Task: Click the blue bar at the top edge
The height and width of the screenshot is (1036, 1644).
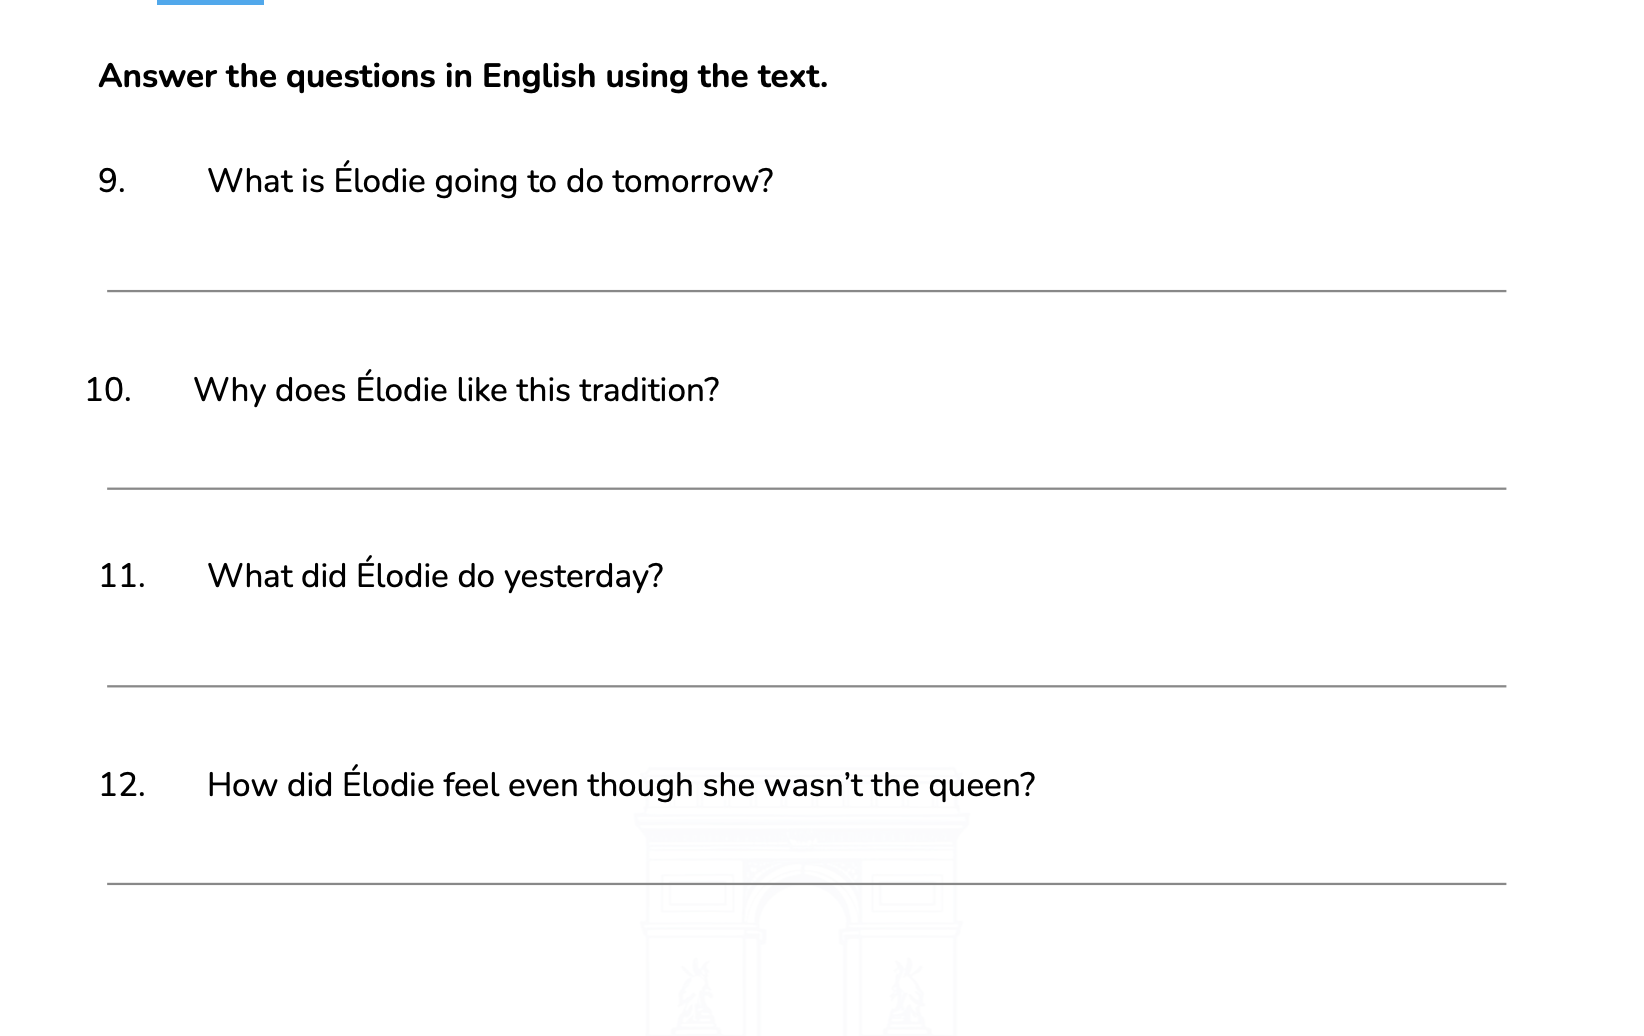Action: tap(210, 2)
